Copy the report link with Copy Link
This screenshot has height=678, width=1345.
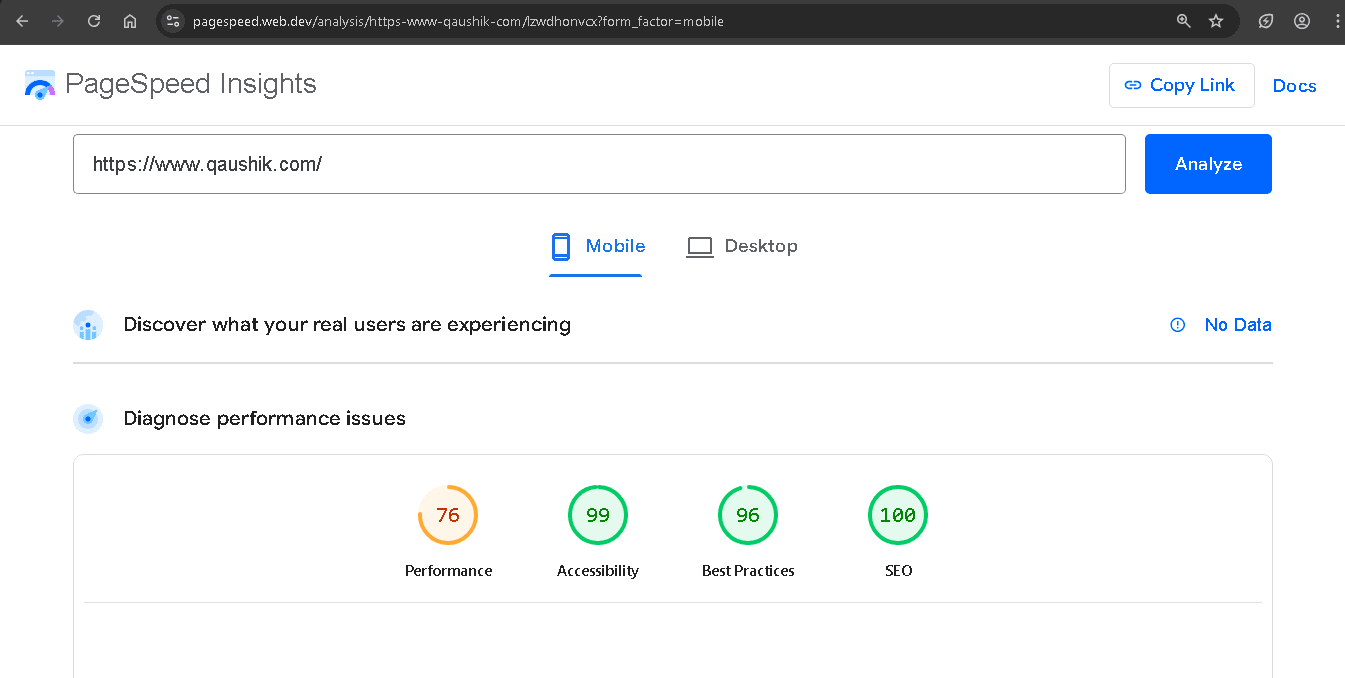pos(1181,85)
